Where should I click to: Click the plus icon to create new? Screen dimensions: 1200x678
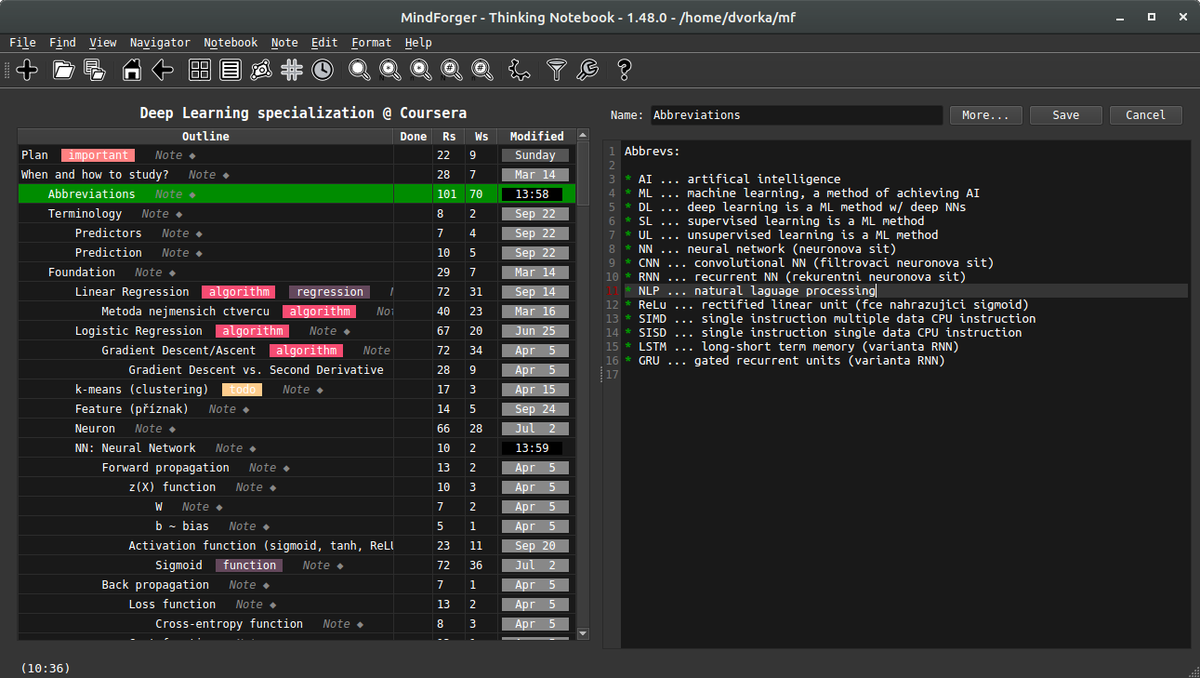pyautogui.click(x=28, y=70)
